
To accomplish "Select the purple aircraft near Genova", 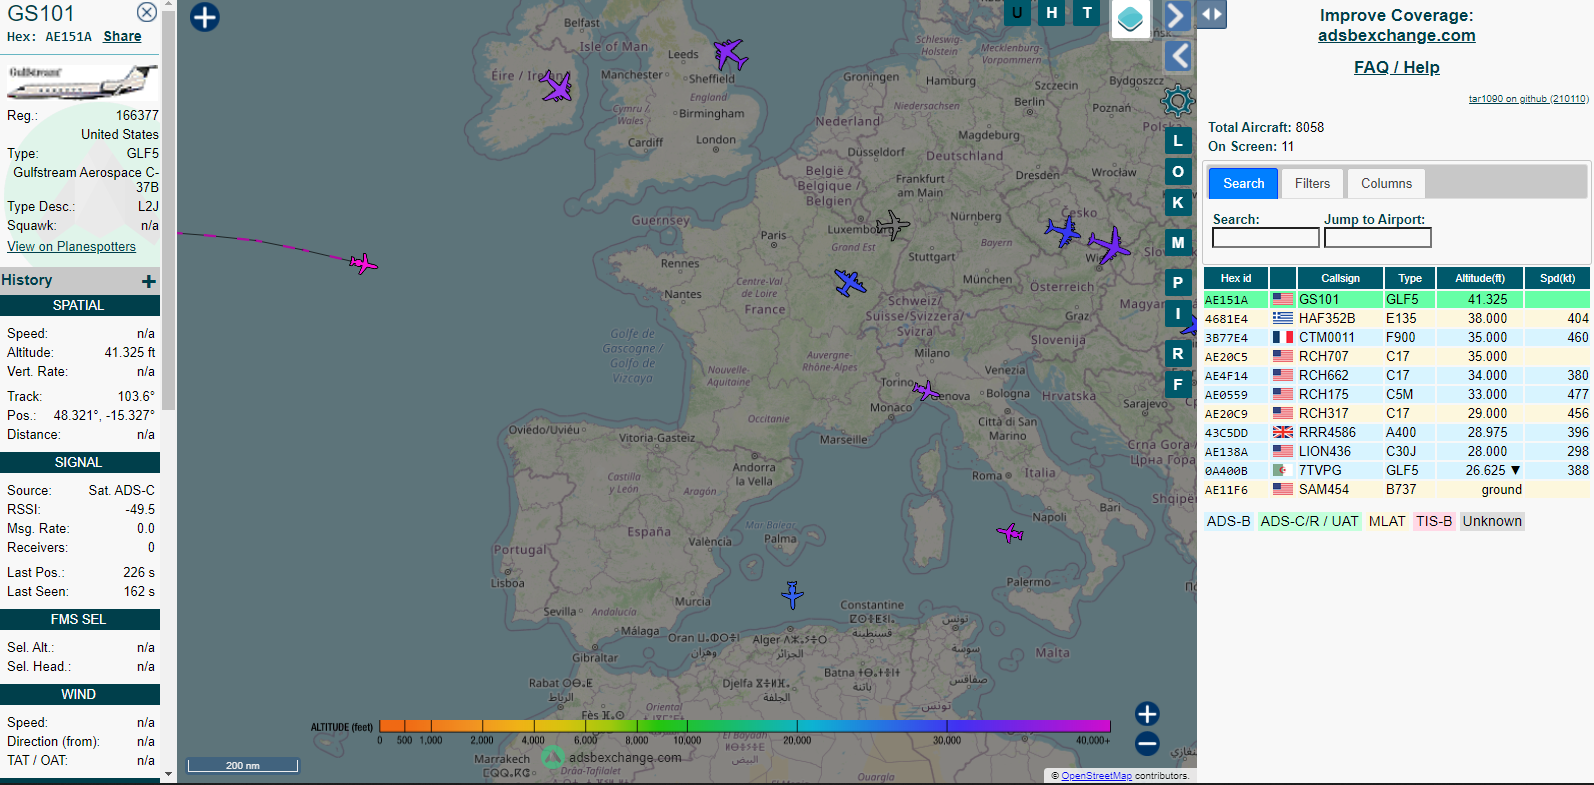I will click(926, 390).
